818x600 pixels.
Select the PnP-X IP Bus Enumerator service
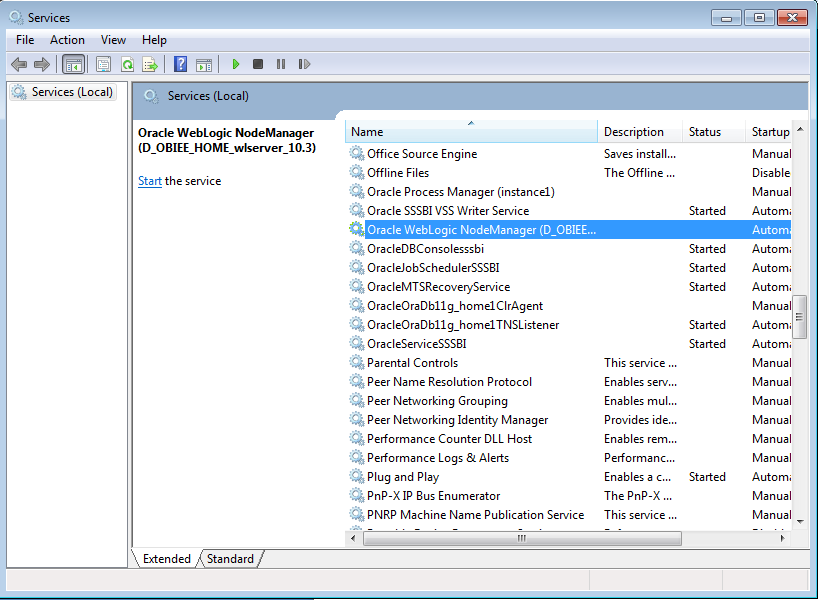[434, 496]
